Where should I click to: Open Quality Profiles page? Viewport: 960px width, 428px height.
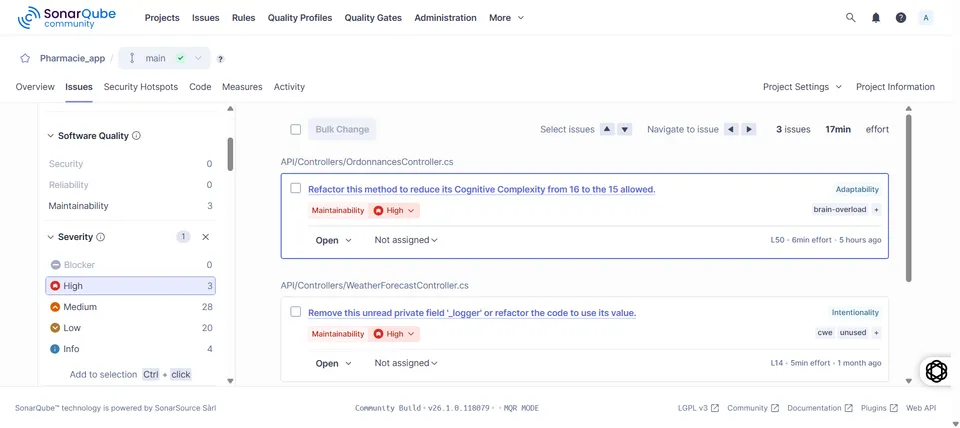pyautogui.click(x=300, y=18)
